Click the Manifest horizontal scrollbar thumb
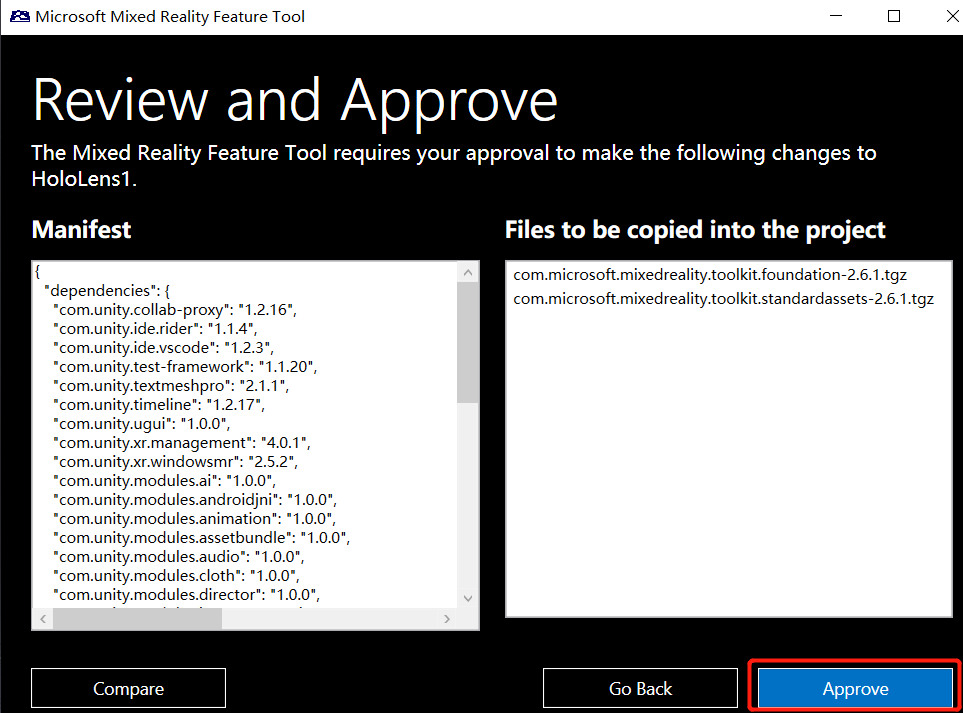 tap(137, 619)
